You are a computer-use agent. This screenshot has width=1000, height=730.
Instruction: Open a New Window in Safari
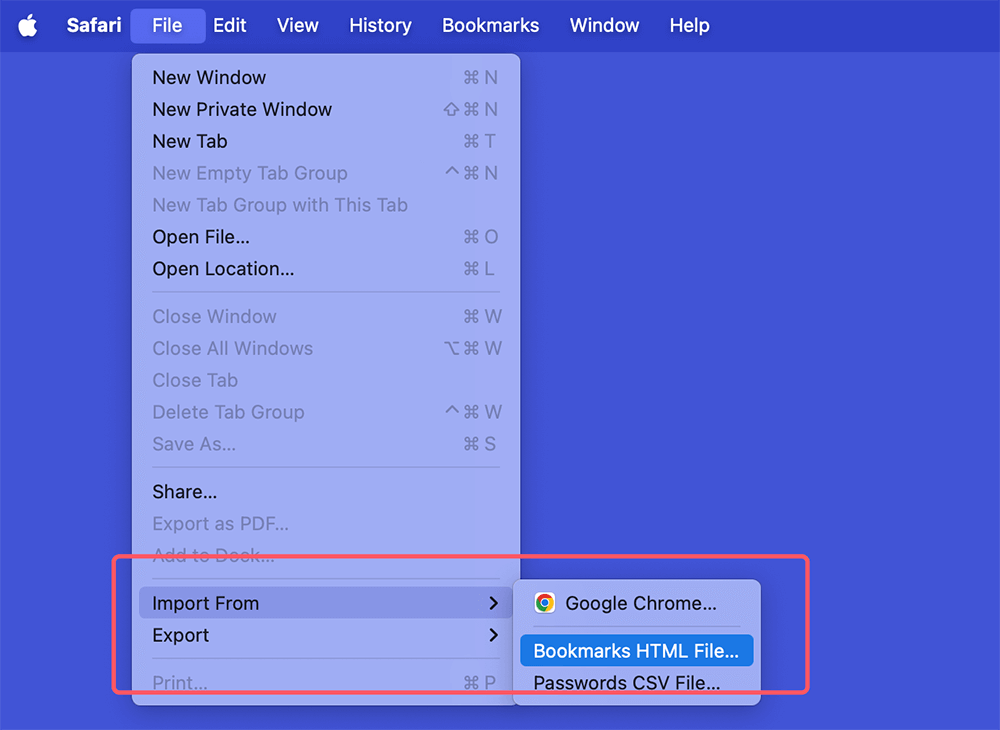click(x=208, y=77)
